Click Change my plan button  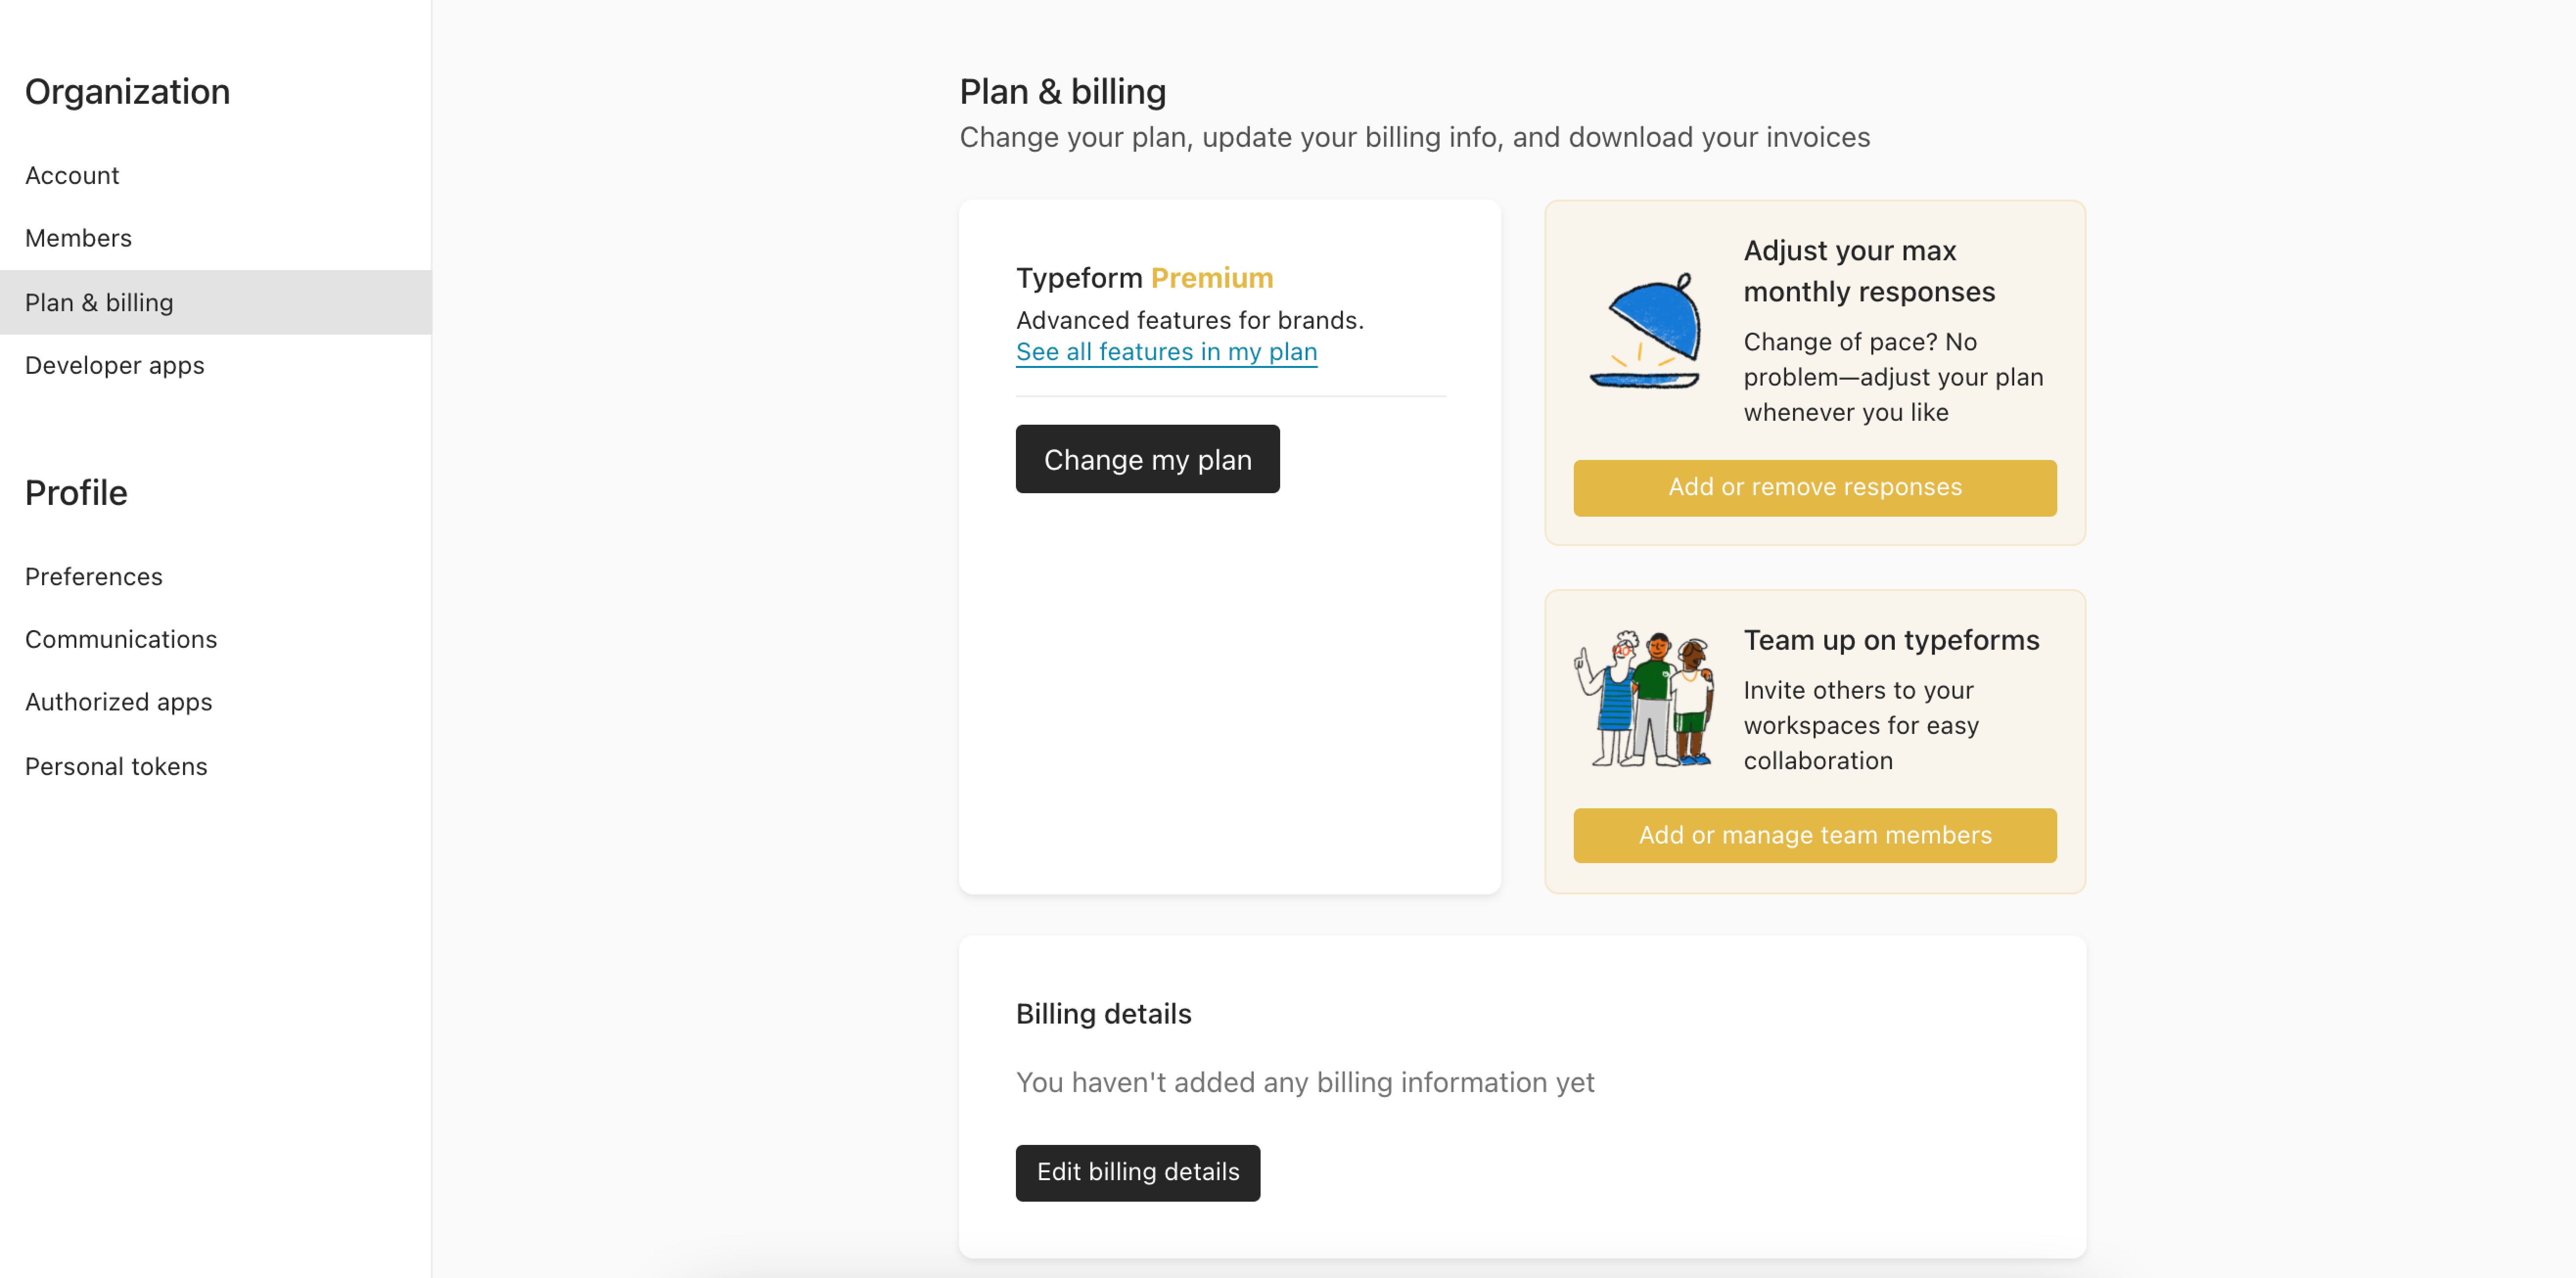[x=1147, y=459]
